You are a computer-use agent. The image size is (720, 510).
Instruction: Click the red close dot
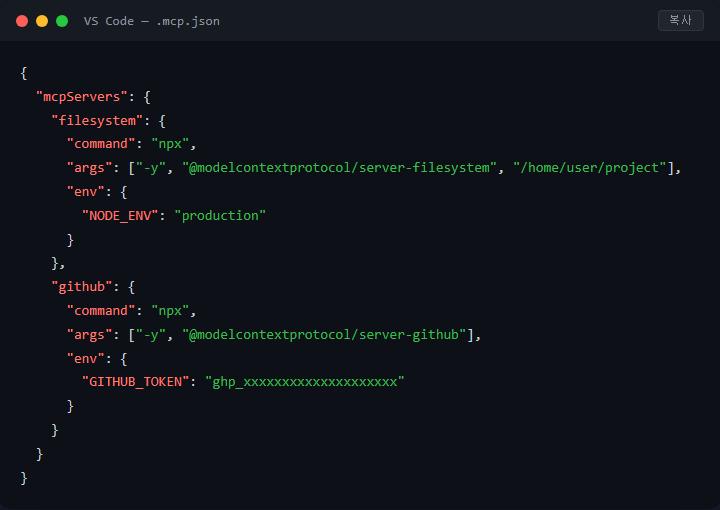[22, 21]
